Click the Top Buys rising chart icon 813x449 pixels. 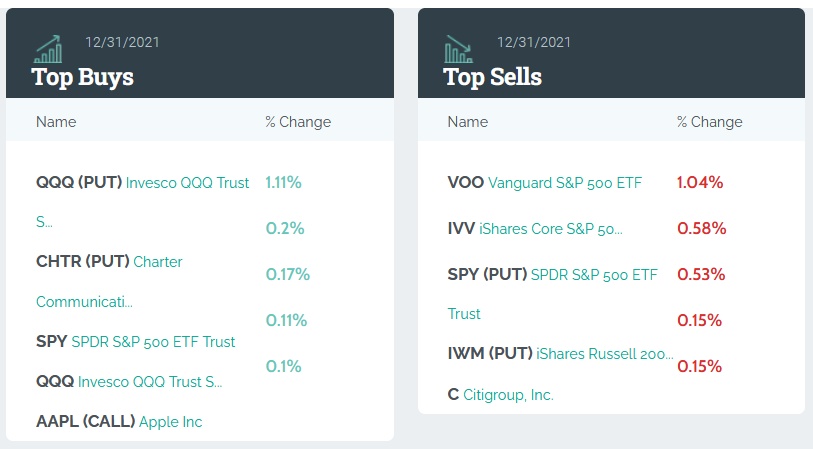(47, 48)
